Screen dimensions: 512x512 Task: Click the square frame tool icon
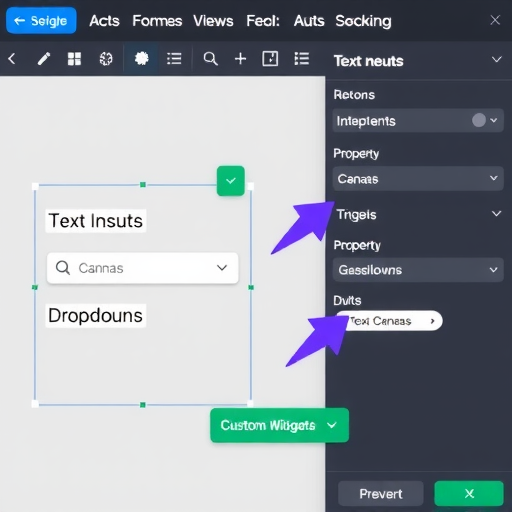270,59
